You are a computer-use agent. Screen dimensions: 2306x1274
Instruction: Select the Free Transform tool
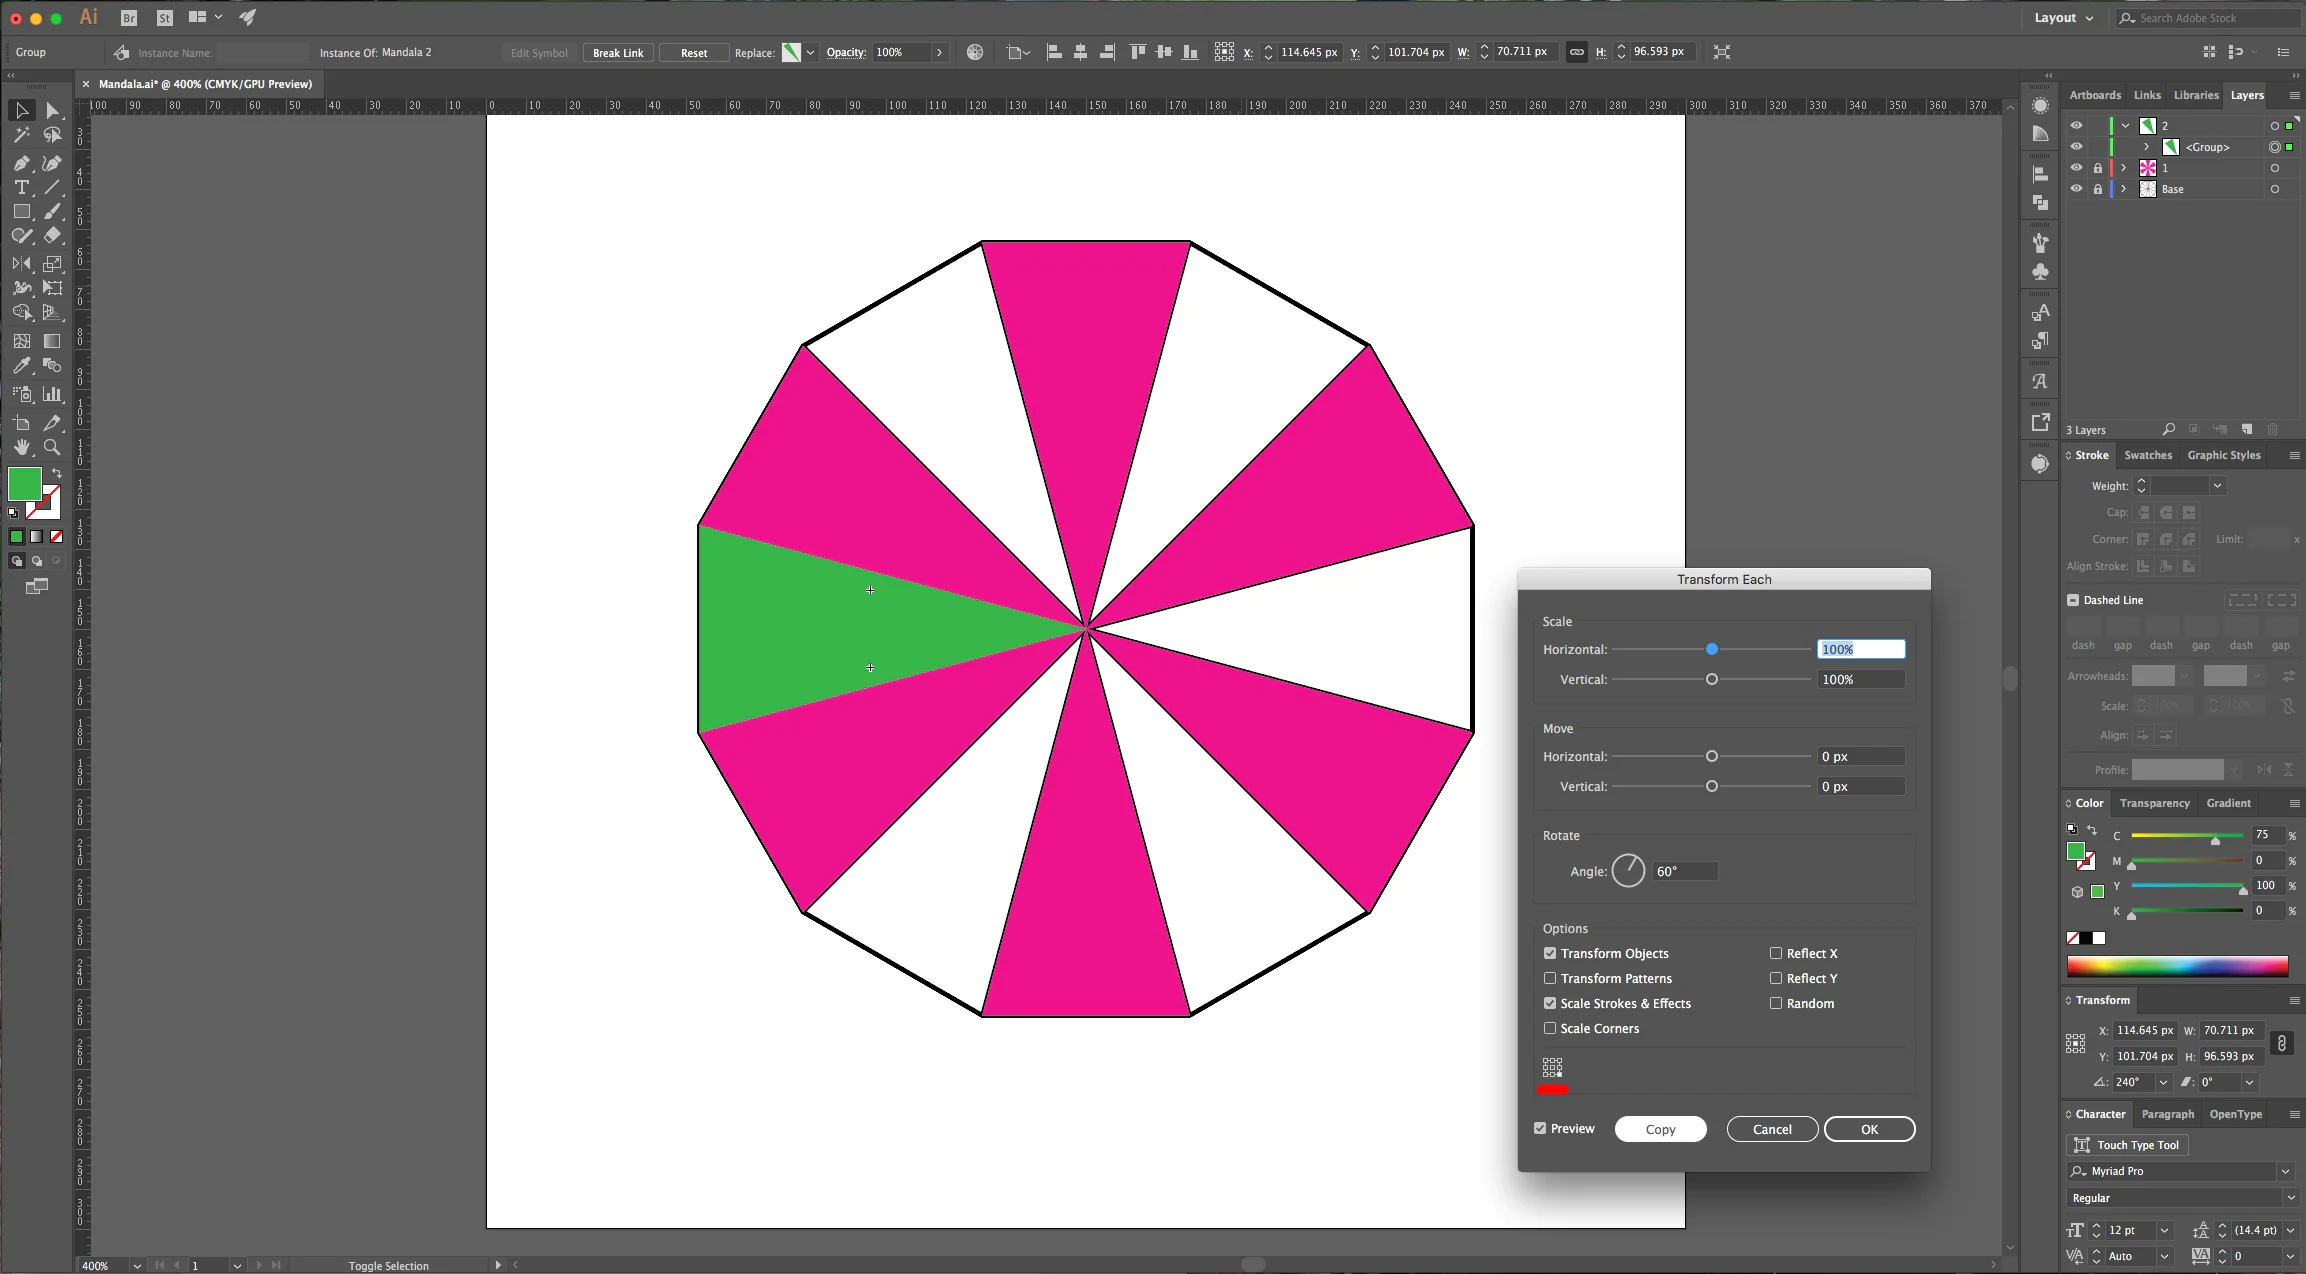[x=53, y=288]
